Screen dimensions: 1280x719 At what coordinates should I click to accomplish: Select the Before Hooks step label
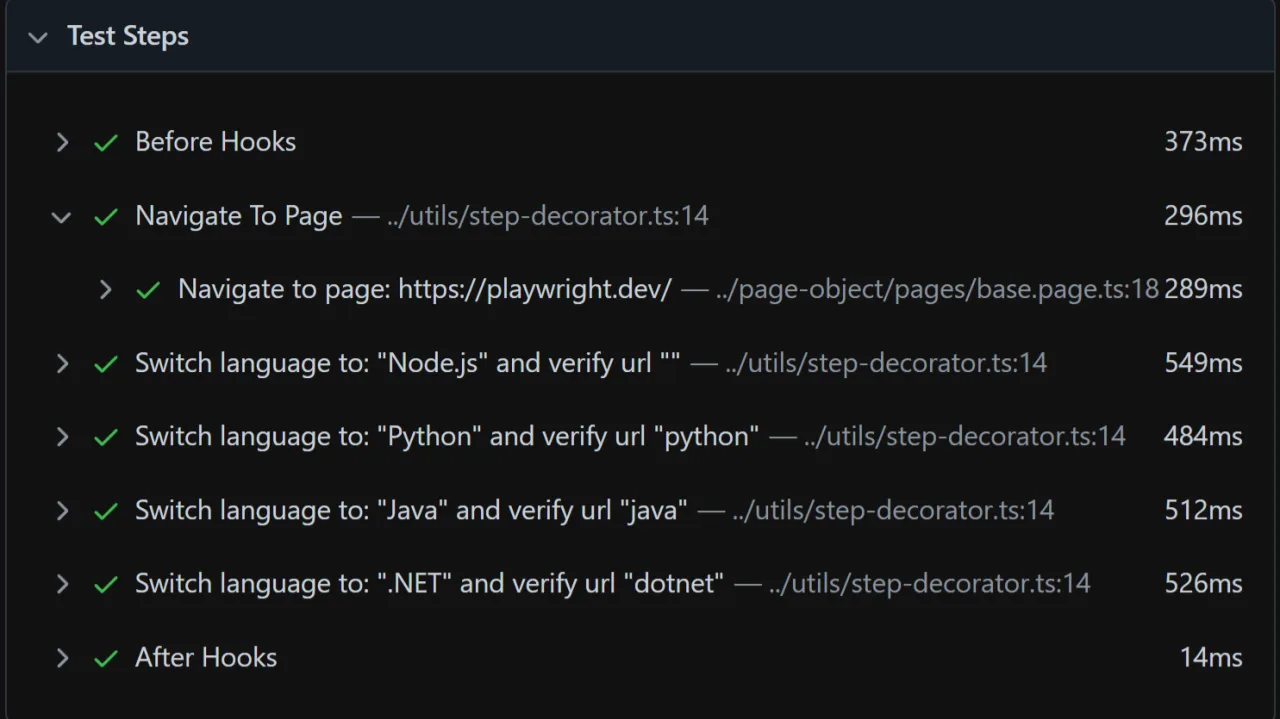tap(216, 142)
